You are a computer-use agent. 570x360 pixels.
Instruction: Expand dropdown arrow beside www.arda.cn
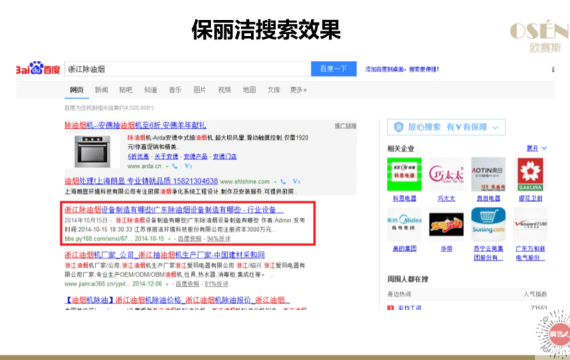coord(167,166)
